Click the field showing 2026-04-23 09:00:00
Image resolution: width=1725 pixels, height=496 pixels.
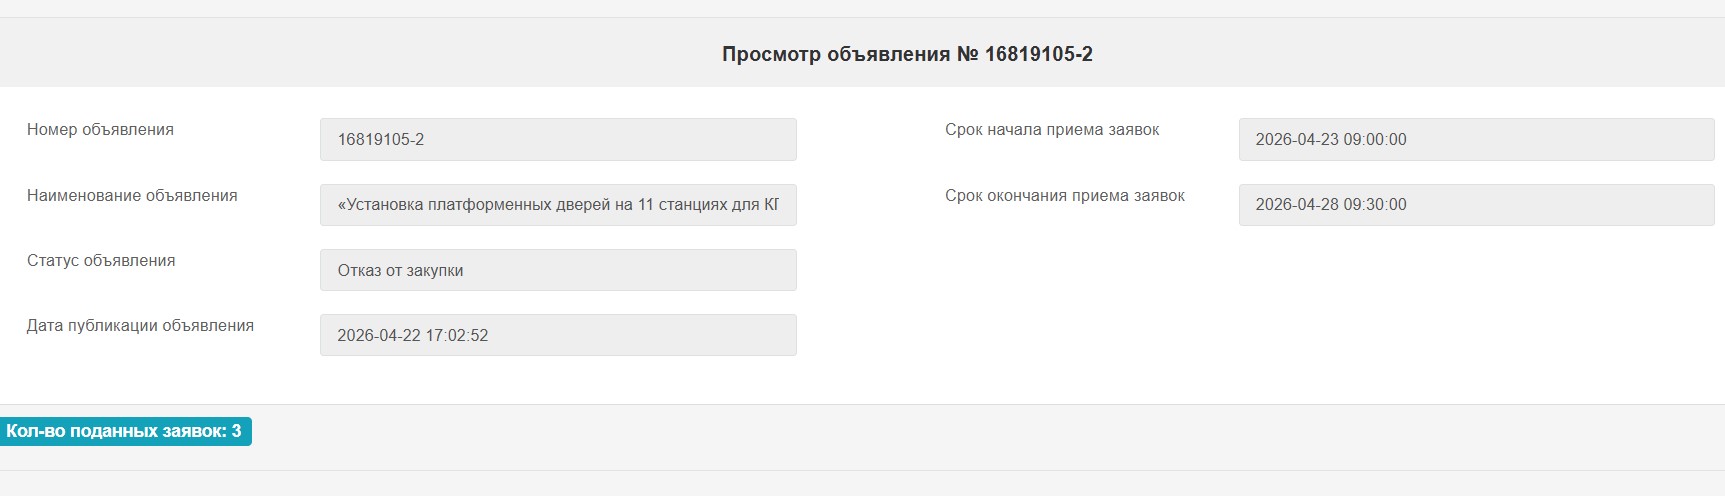coord(1476,140)
